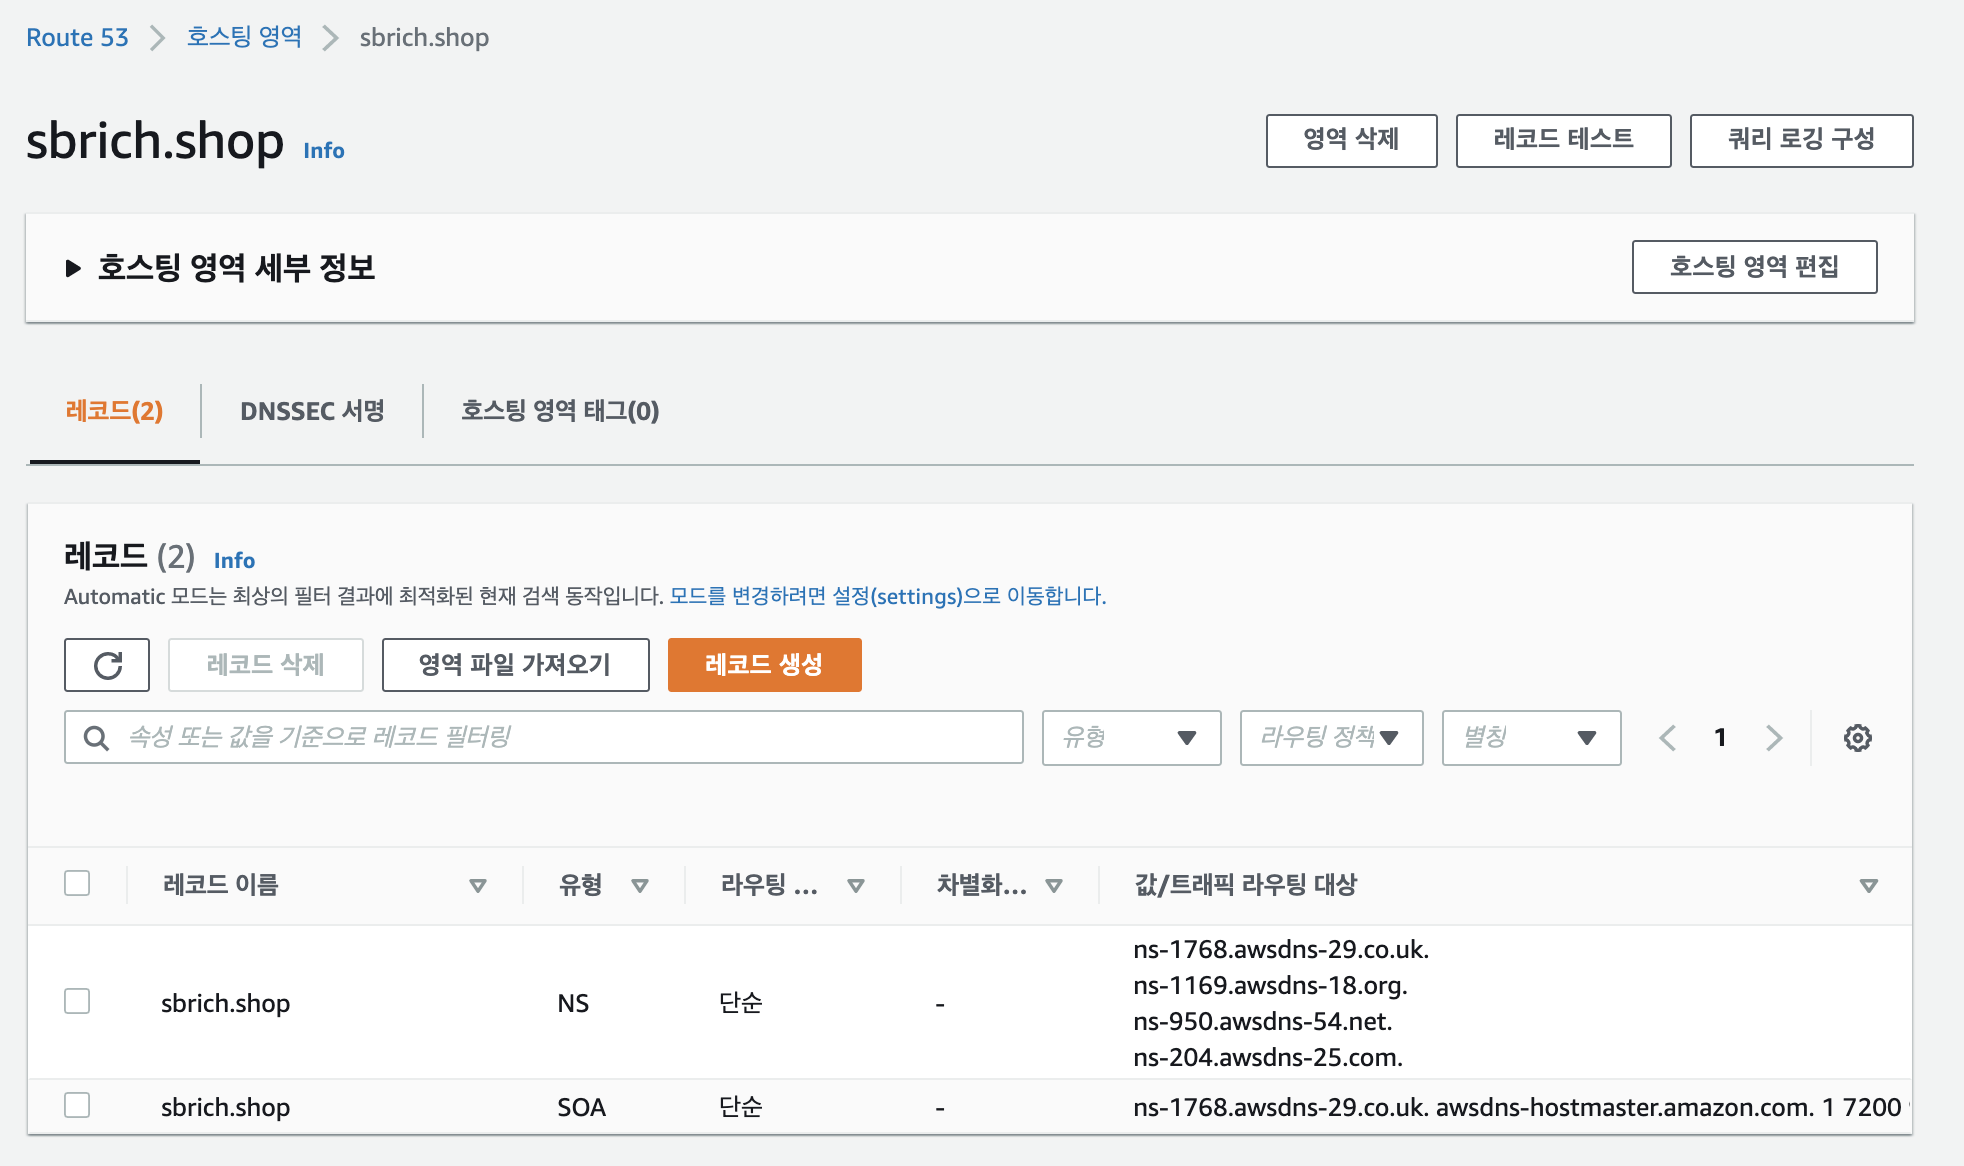Open the 라우팅 정책 filter dropdown
This screenshot has height=1166, width=1964.
pos(1331,738)
